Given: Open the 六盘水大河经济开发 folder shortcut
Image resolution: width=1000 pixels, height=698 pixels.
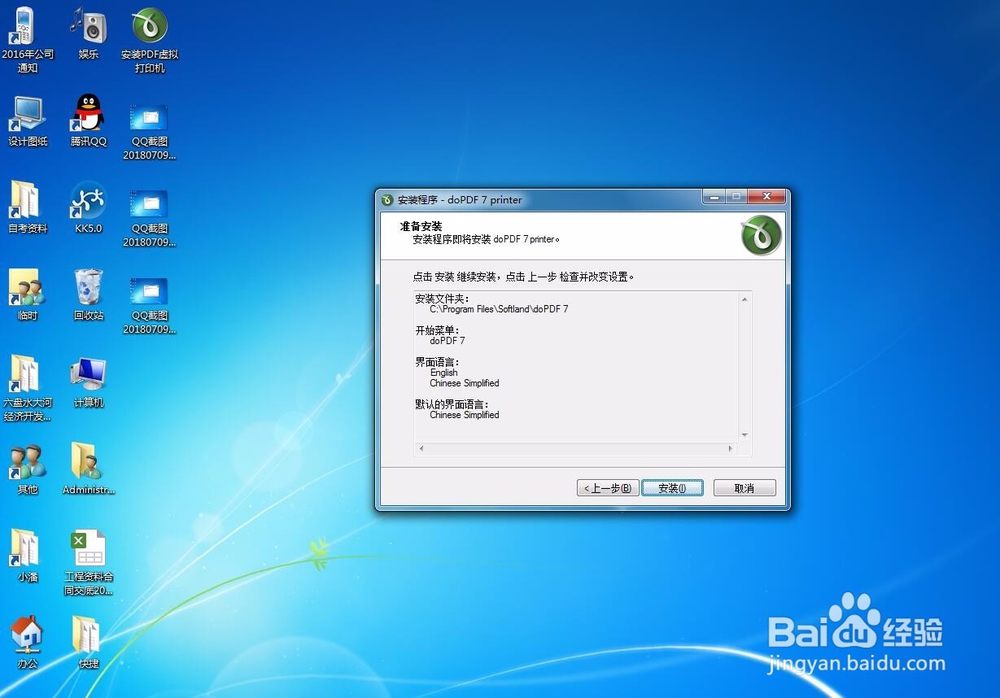Looking at the screenshot, I should click(x=27, y=388).
